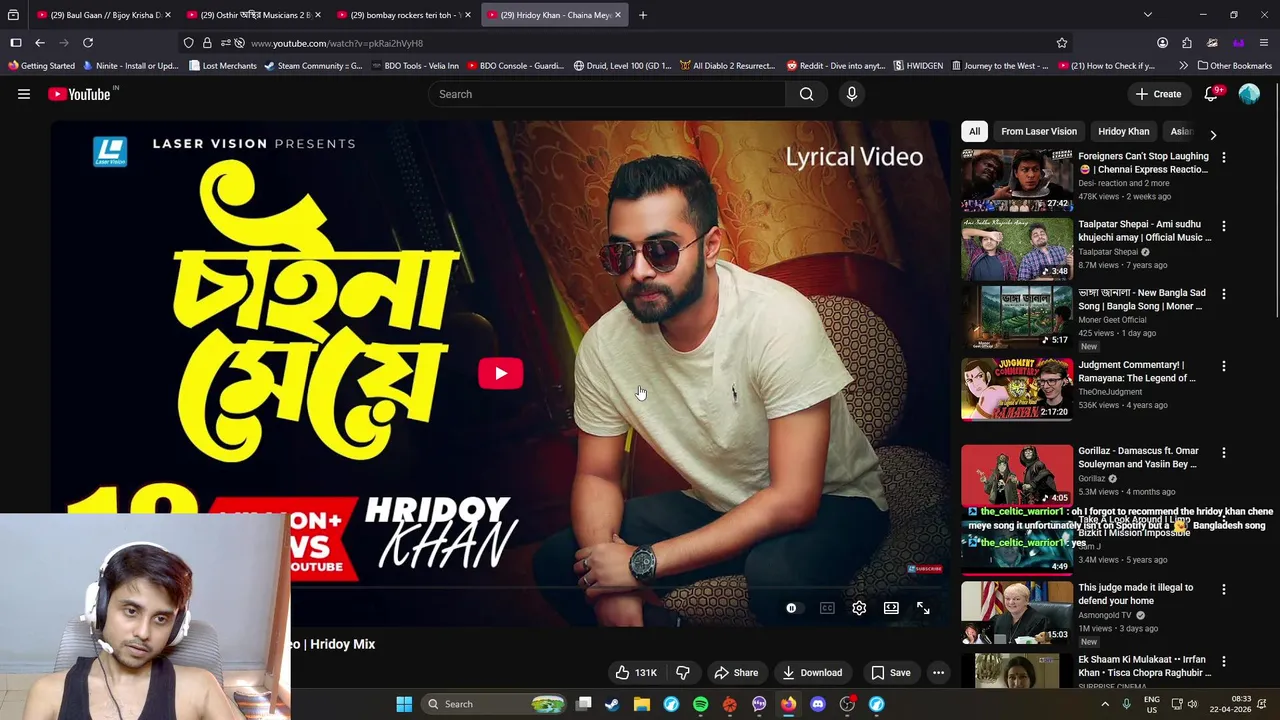Image resolution: width=1280 pixels, height=720 pixels.
Task: Open a new browser tab
Action: coord(643,15)
